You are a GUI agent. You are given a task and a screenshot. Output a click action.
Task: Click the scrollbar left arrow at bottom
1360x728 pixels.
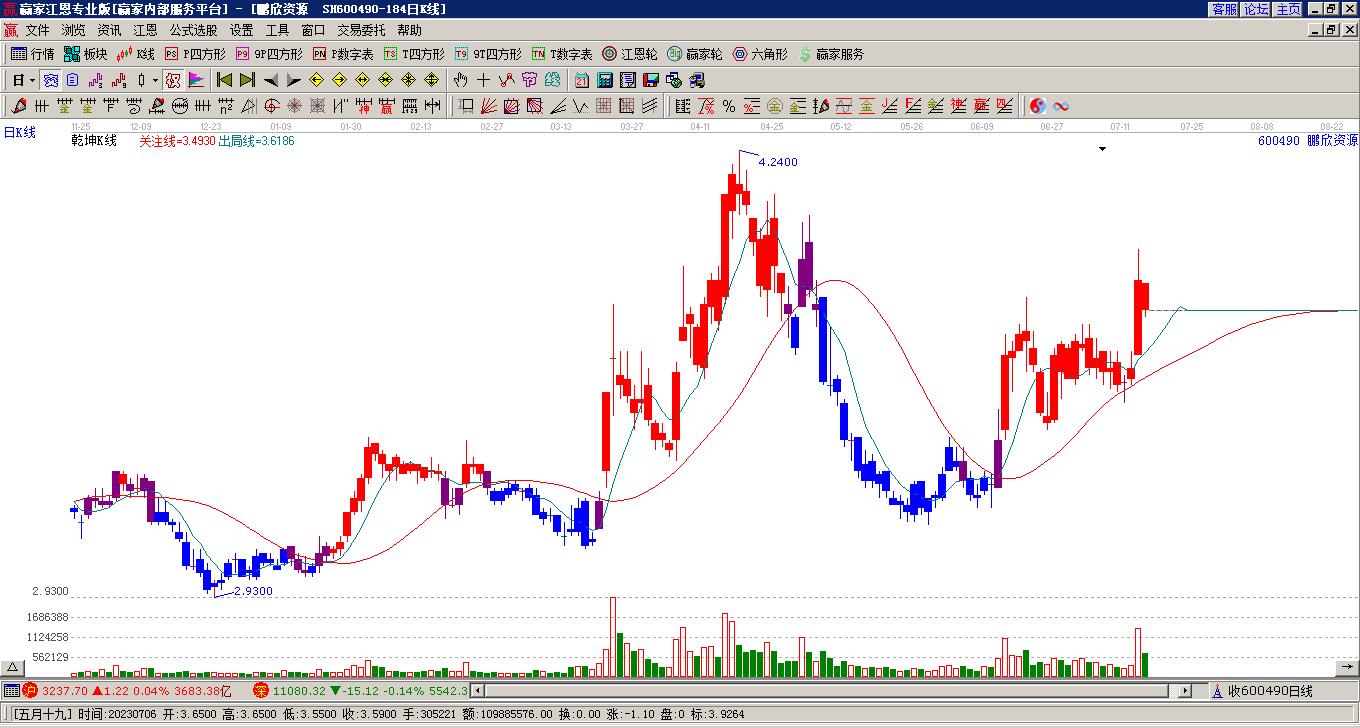pos(478,691)
